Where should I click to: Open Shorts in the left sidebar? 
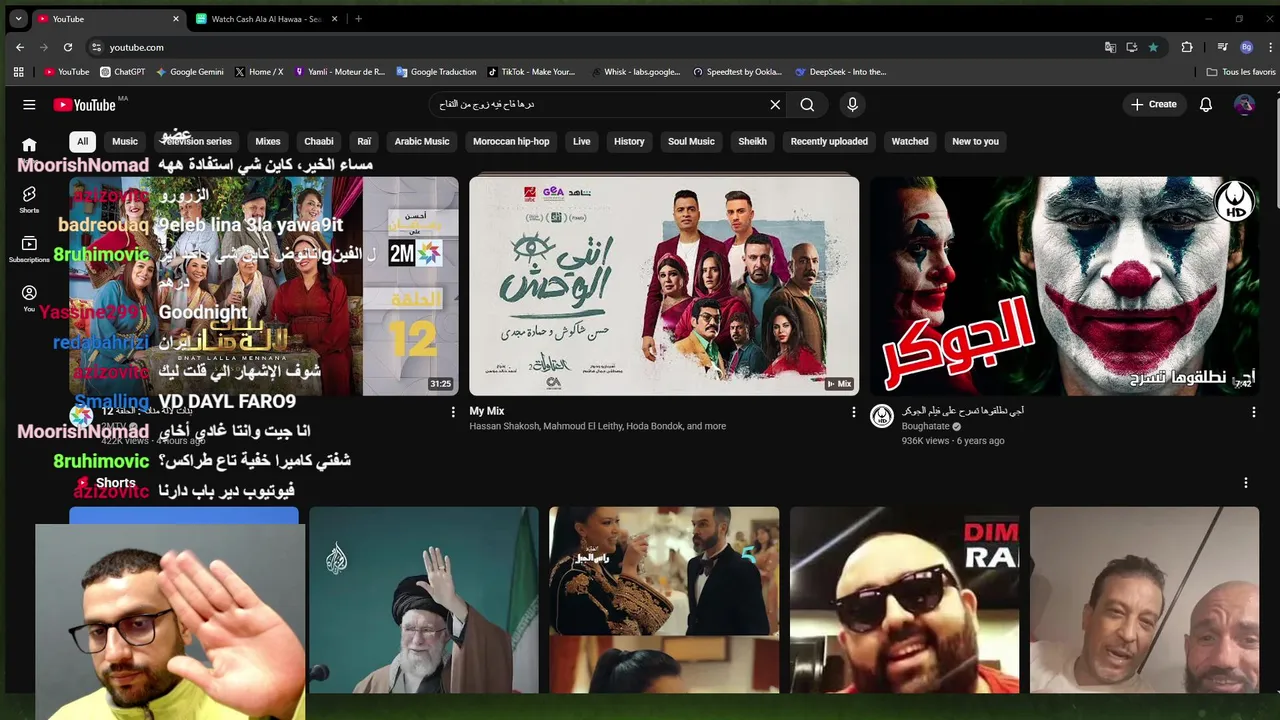[29, 199]
